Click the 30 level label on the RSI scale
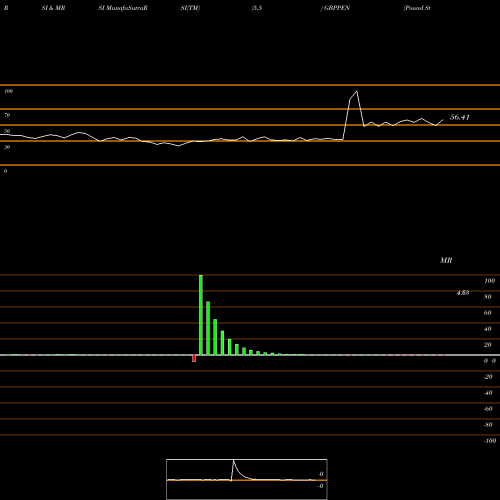500x500 pixels. tap(7, 147)
